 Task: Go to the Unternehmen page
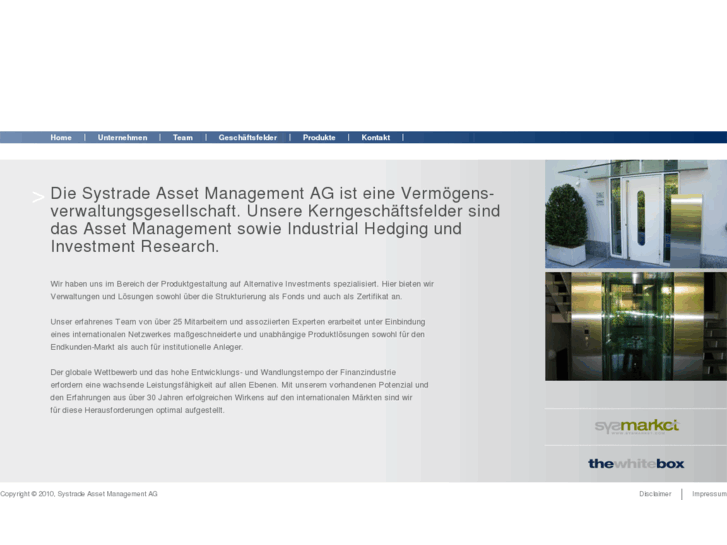pos(122,137)
